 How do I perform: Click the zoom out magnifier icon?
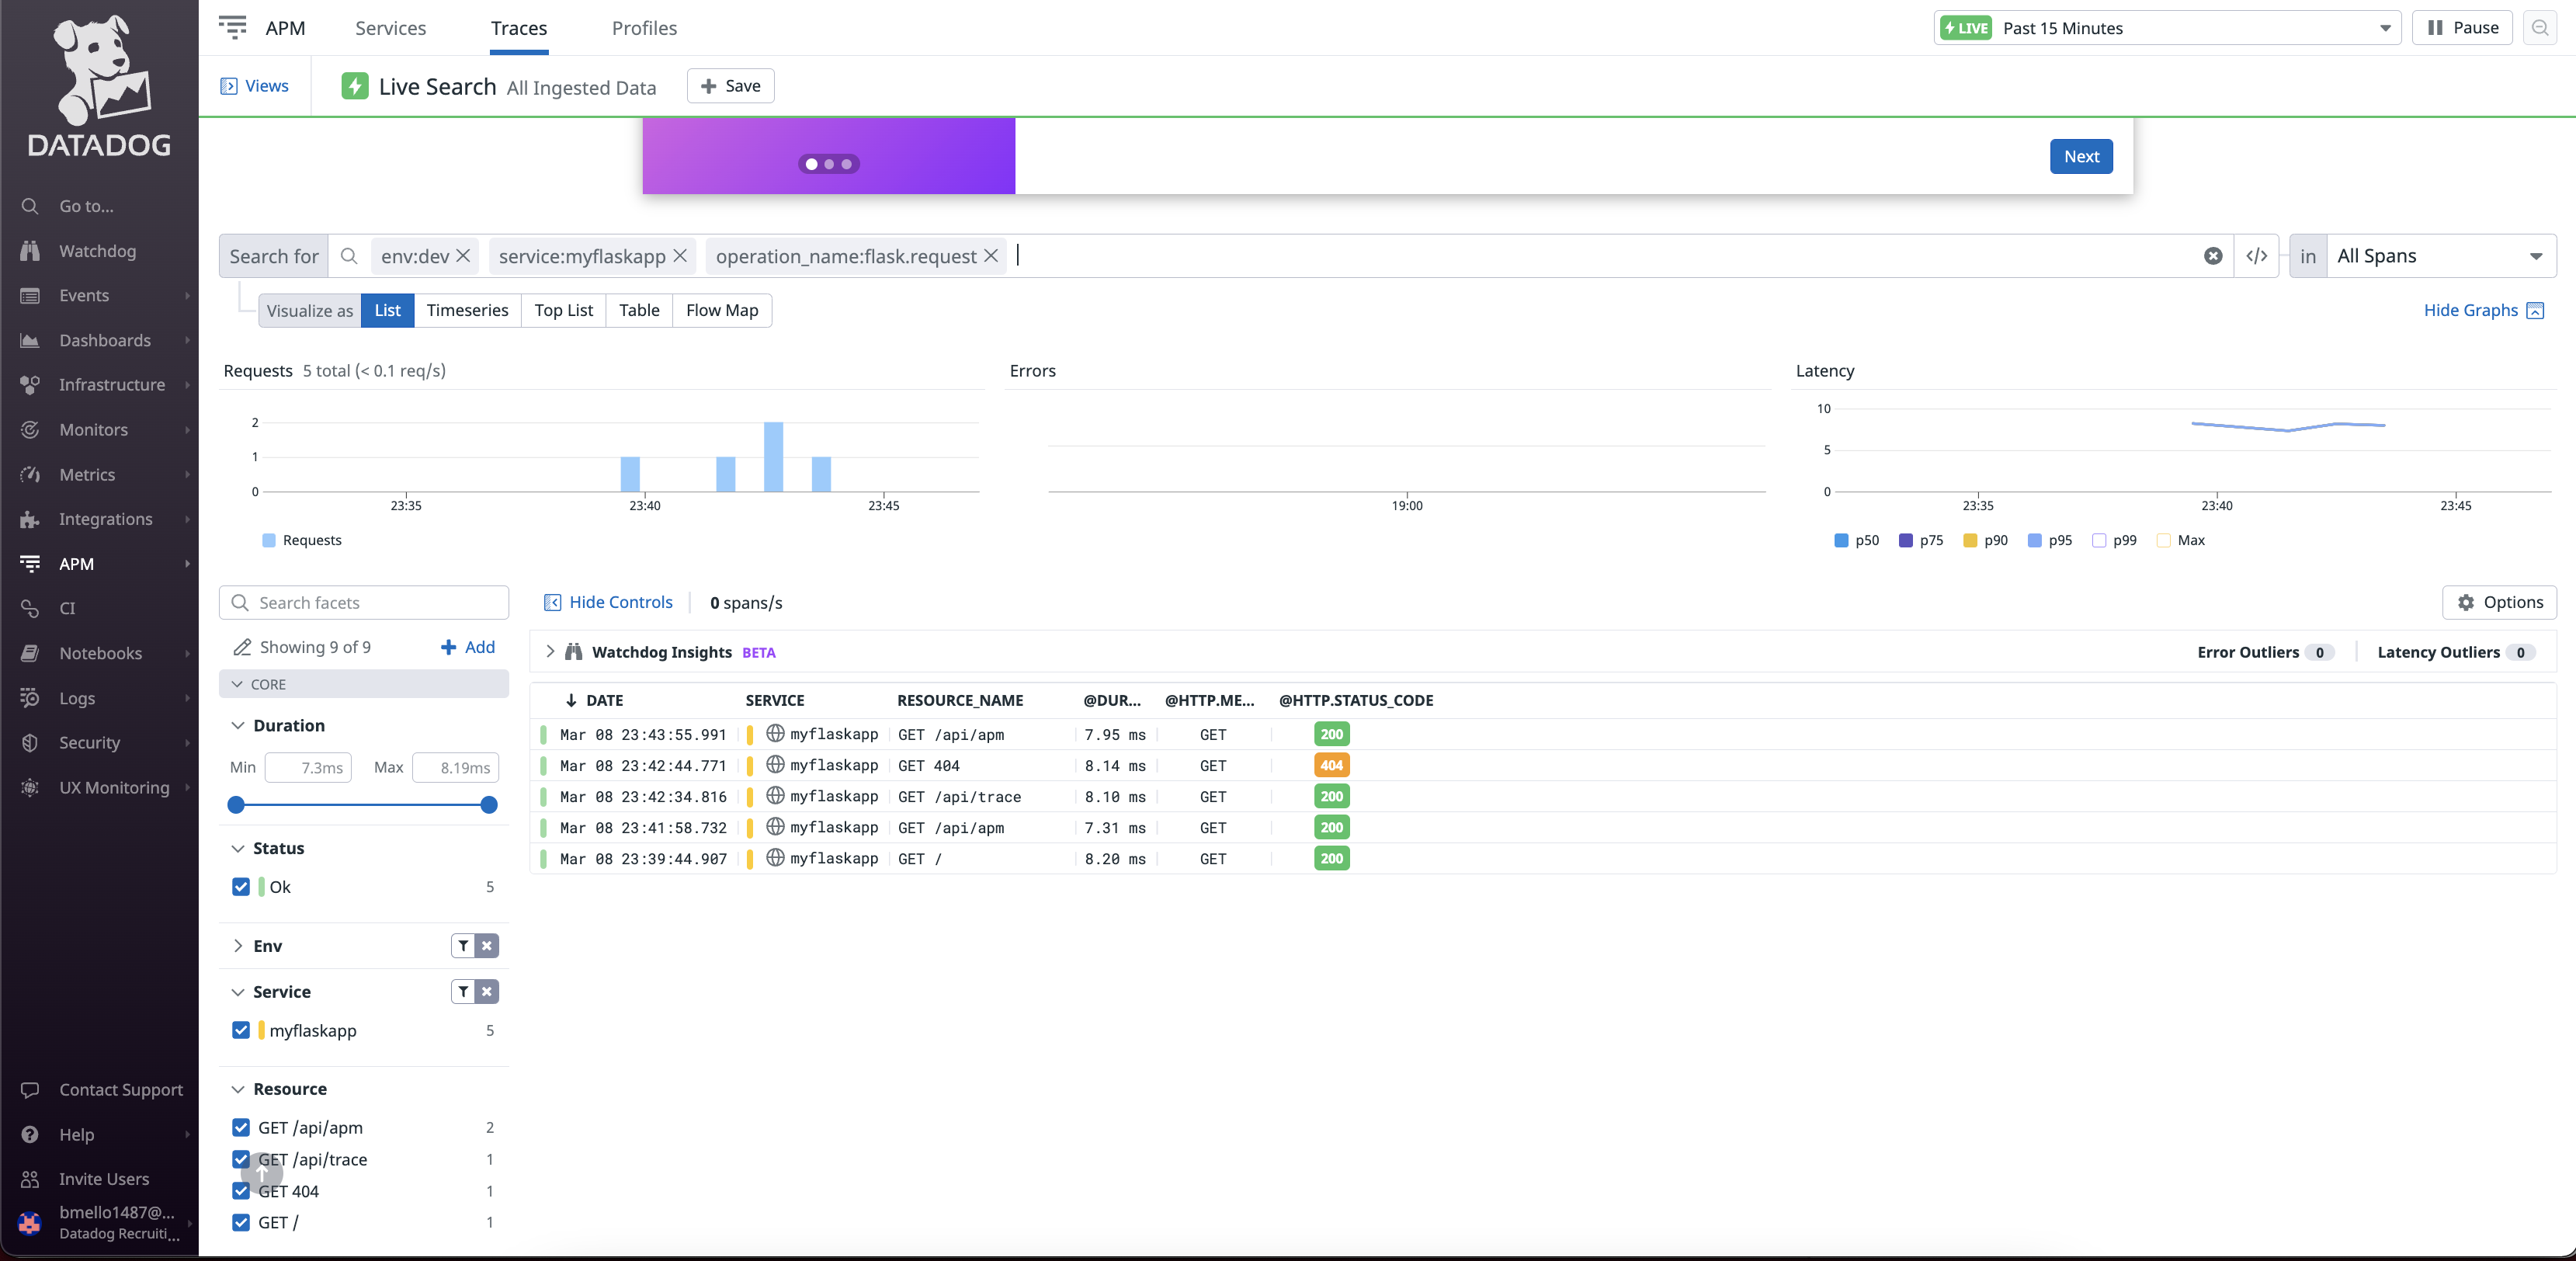pyautogui.click(x=2540, y=28)
